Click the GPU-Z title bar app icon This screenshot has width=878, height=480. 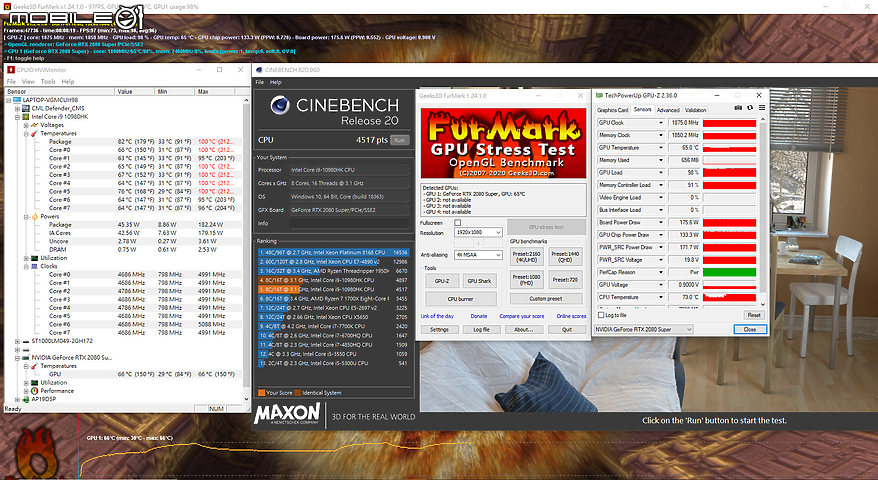point(599,96)
